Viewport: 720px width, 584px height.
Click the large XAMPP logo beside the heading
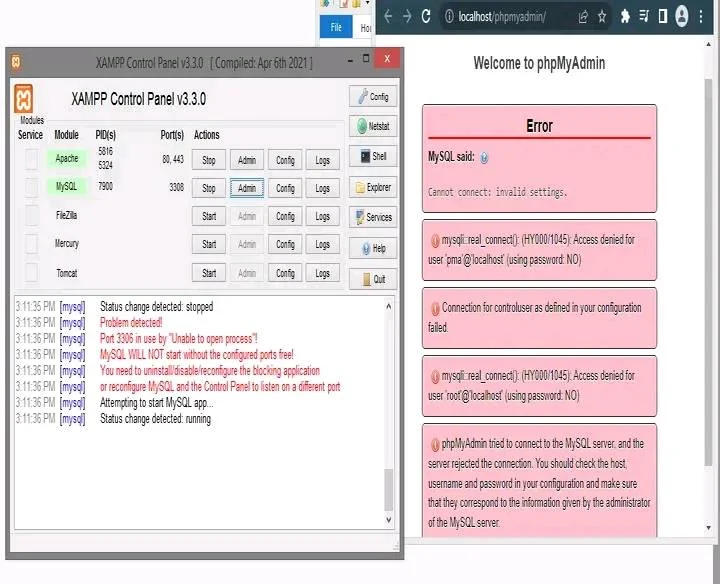23,98
